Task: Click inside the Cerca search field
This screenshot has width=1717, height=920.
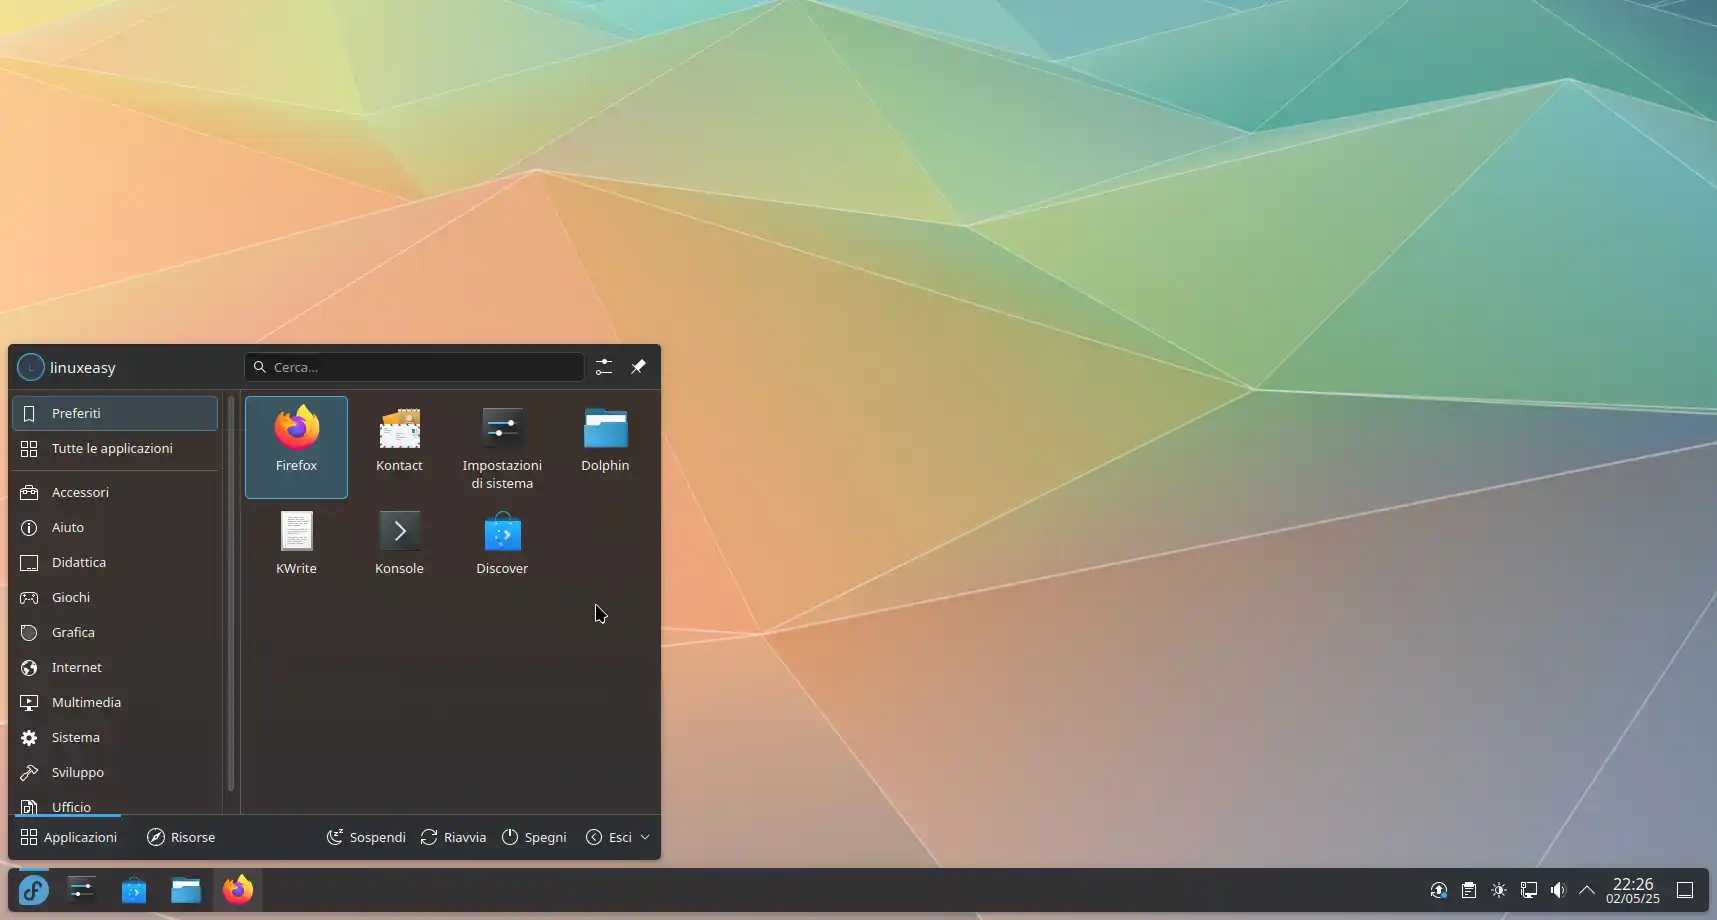Action: 414,367
